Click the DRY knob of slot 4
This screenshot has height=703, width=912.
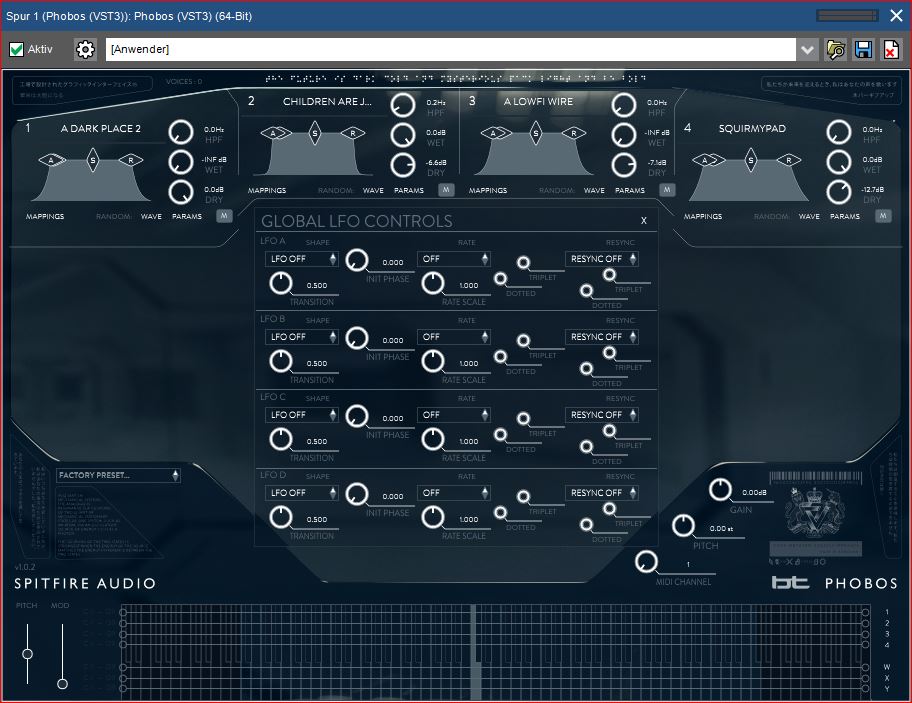pos(839,193)
